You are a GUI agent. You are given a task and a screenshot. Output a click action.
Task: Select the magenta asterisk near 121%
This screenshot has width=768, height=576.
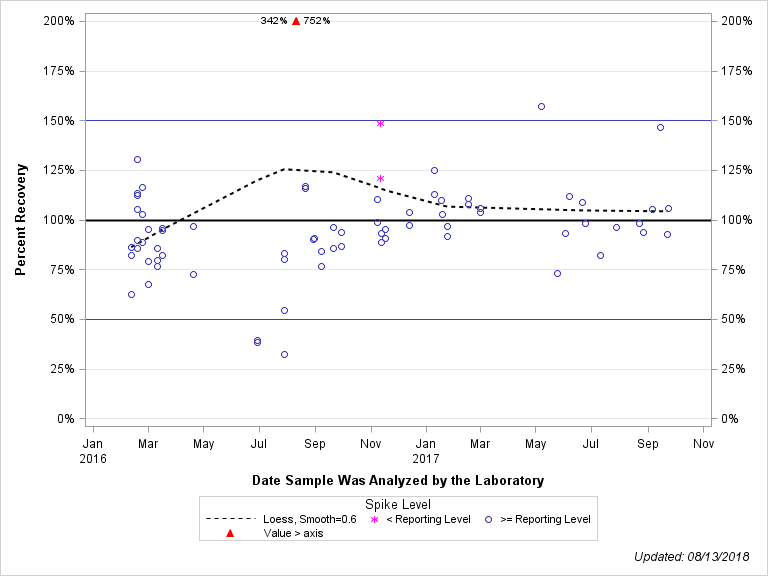[x=381, y=179]
